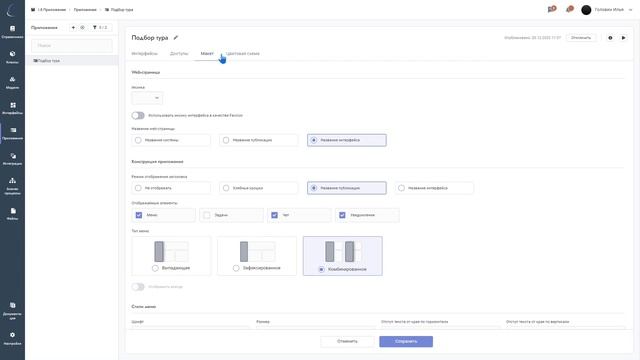Select Название системы as web page name
The width and height of the screenshot is (640, 360).
point(171,140)
